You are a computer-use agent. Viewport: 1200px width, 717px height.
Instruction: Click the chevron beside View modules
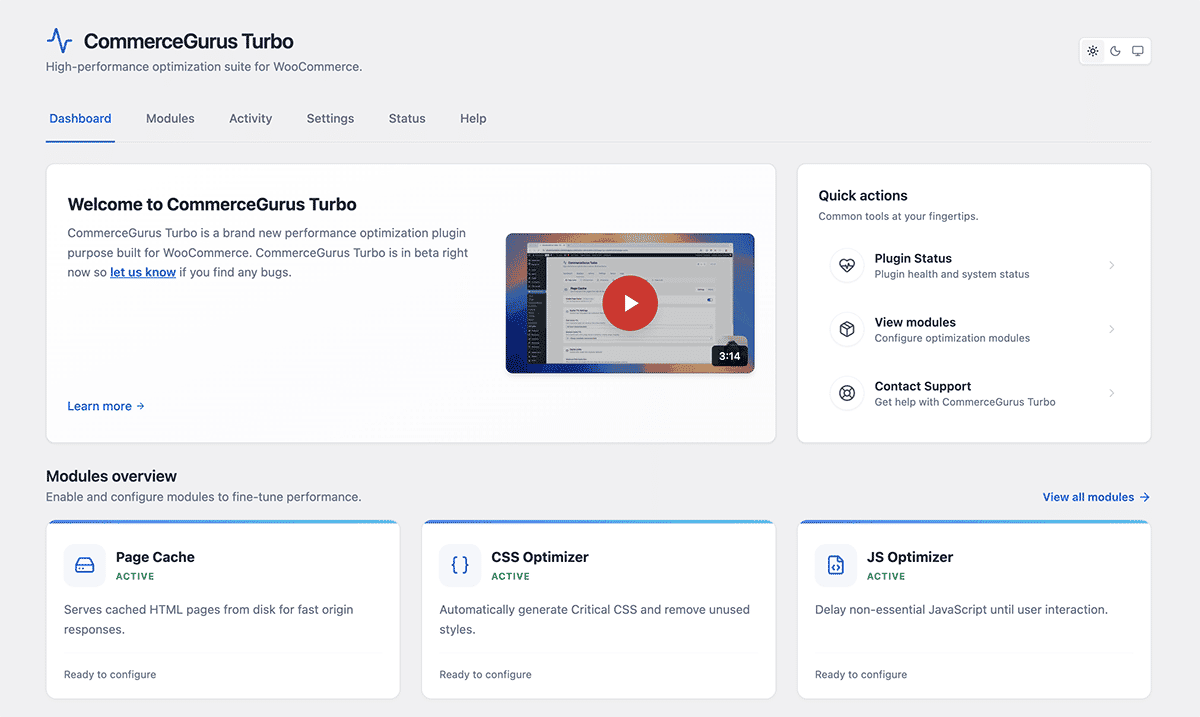pos(1112,329)
